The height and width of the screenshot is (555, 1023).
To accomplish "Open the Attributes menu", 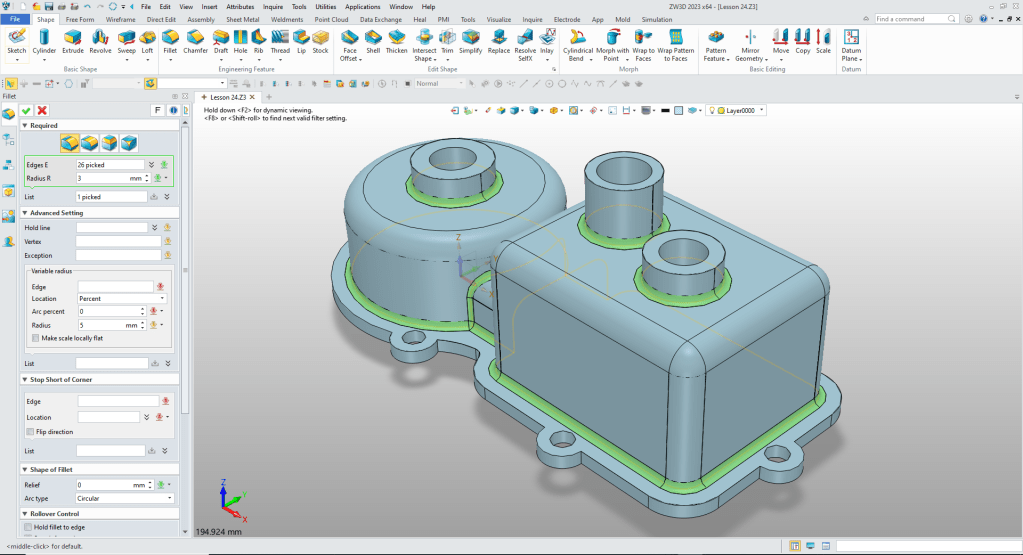I will click(240, 6).
